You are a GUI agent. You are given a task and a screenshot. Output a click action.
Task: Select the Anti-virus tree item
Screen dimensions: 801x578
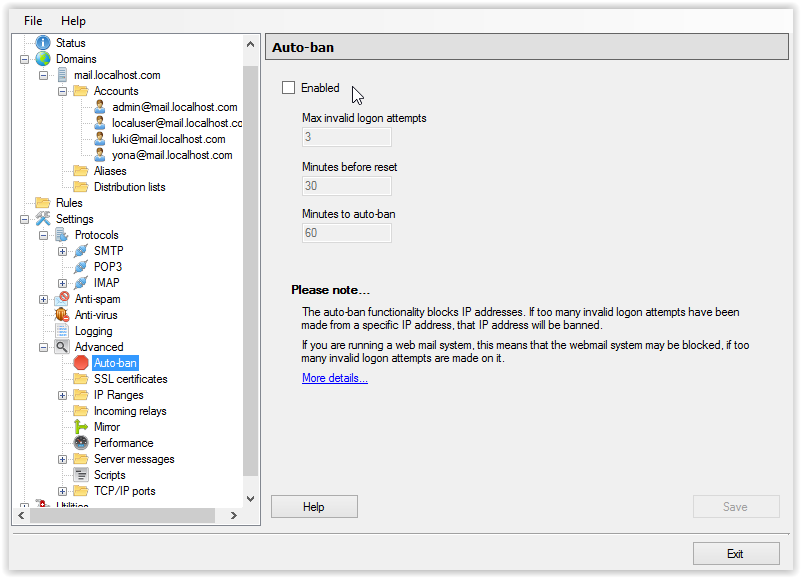click(96, 315)
